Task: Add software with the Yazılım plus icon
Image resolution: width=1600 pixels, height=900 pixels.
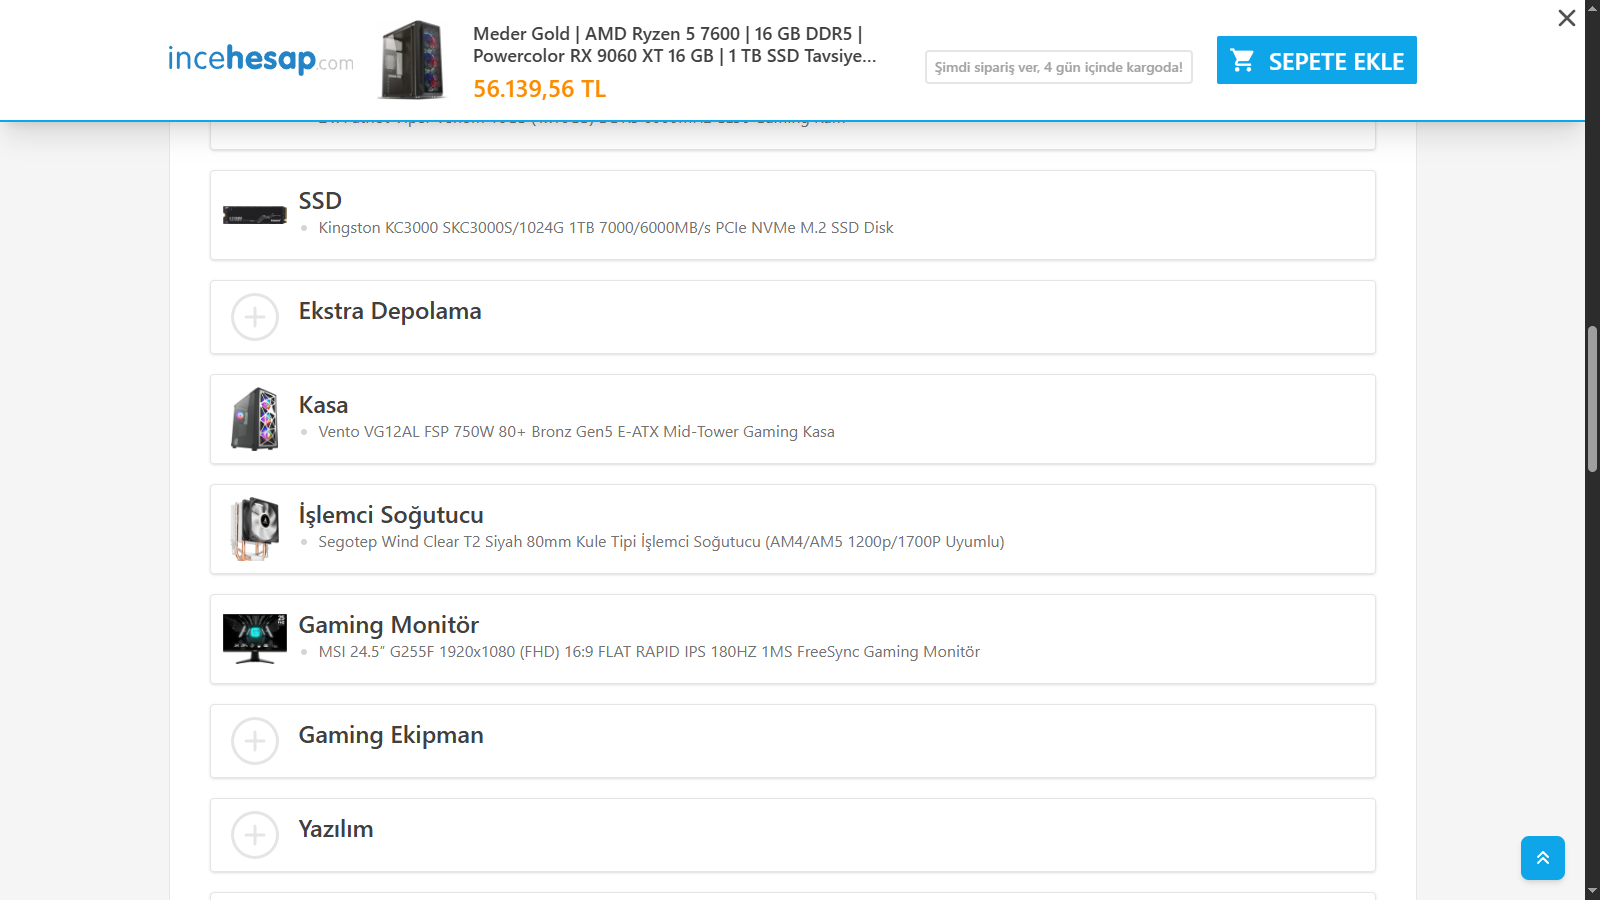Action: pyautogui.click(x=255, y=835)
